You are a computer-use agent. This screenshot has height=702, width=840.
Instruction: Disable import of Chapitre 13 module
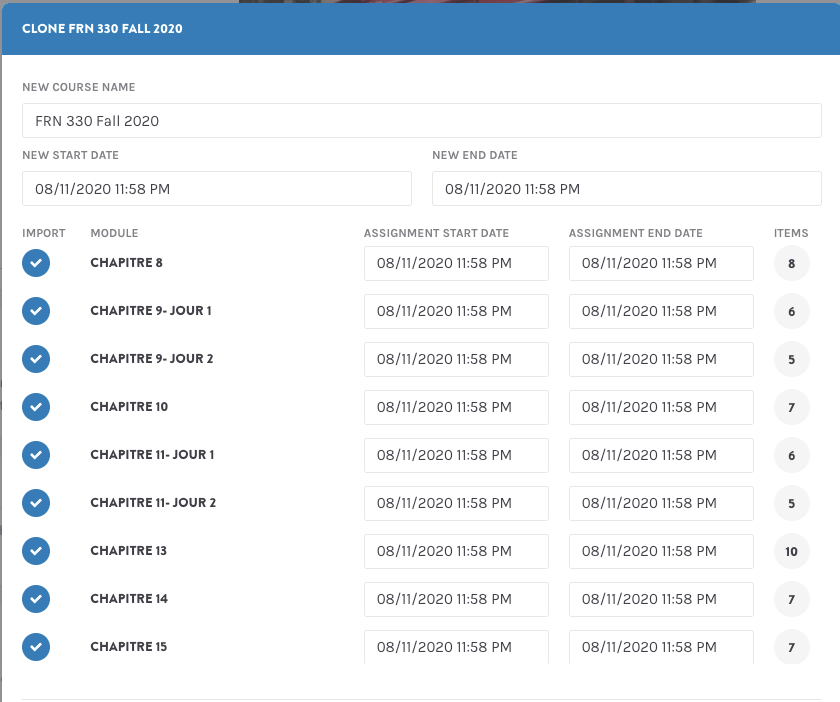36,551
